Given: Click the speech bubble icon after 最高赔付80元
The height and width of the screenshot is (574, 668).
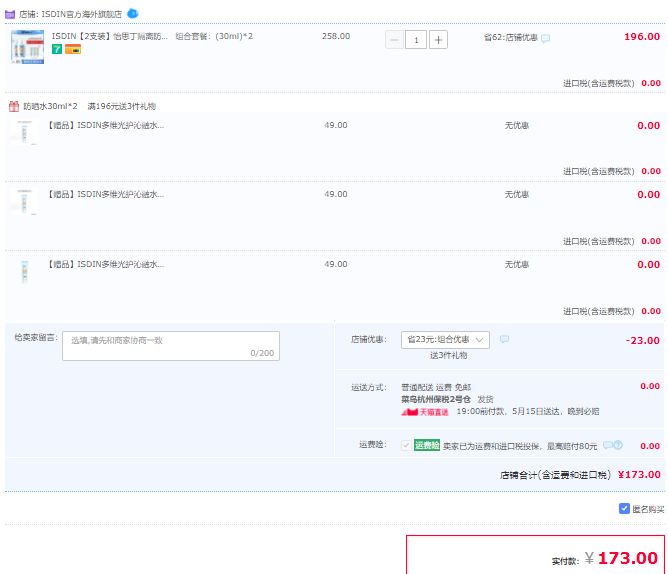Looking at the screenshot, I should point(608,445).
